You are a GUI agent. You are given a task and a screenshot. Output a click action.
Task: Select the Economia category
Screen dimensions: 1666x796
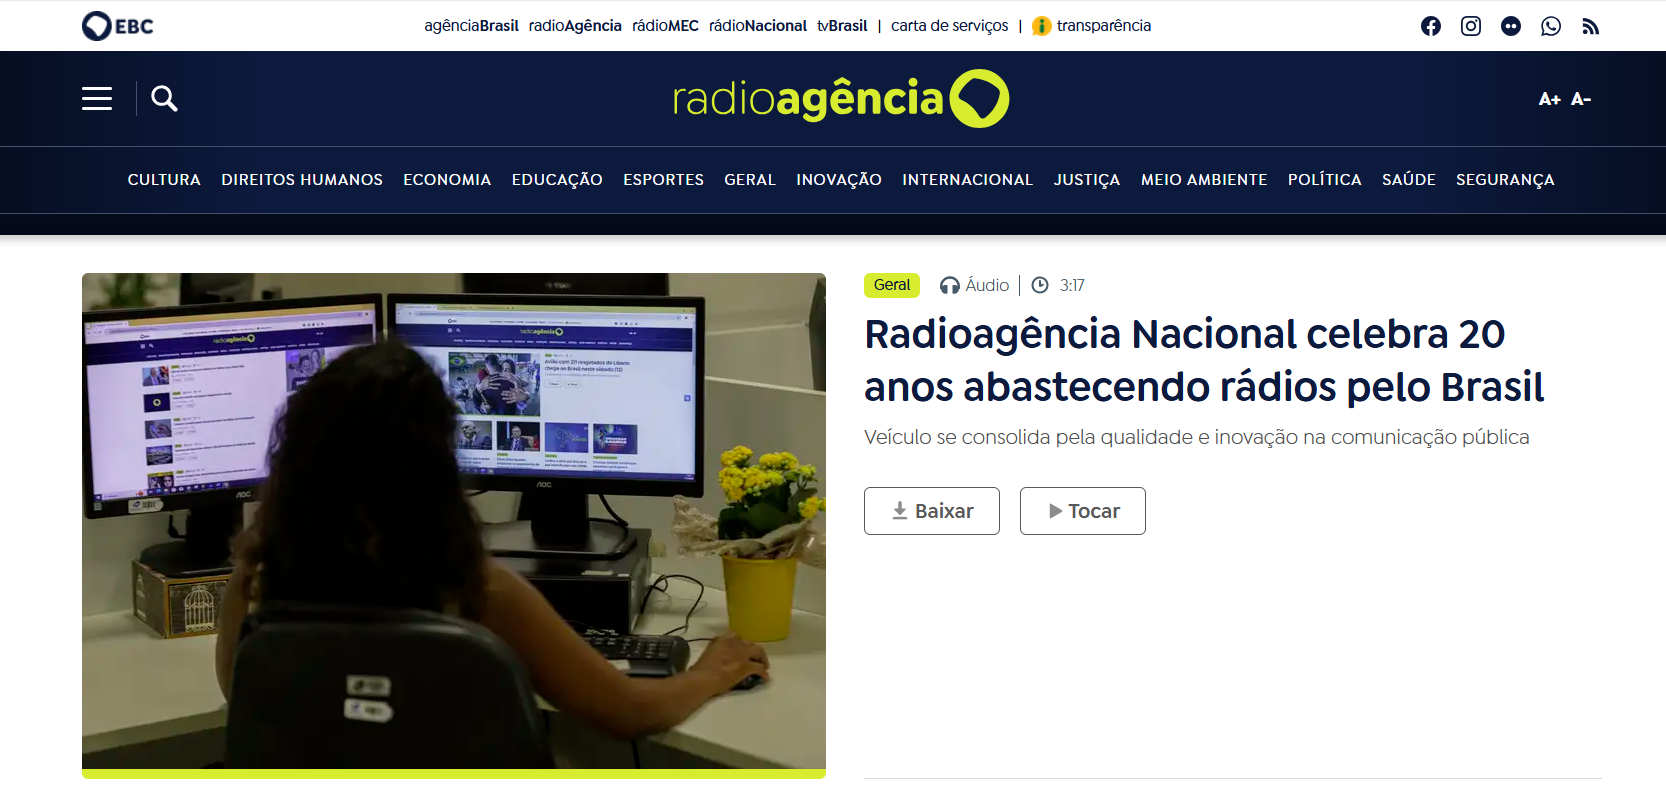point(447,180)
